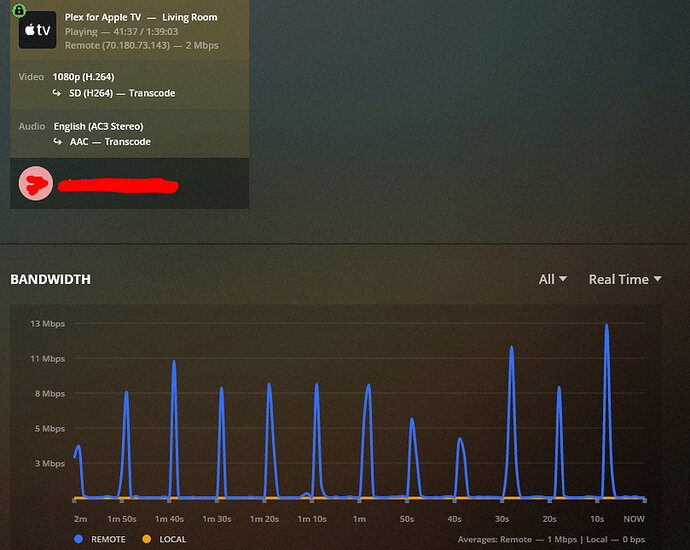Click the '50s' time axis label

(x=407, y=519)
